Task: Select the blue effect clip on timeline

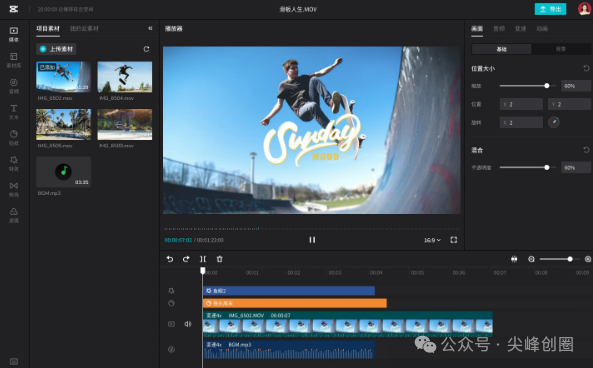Action: (289, 290)
